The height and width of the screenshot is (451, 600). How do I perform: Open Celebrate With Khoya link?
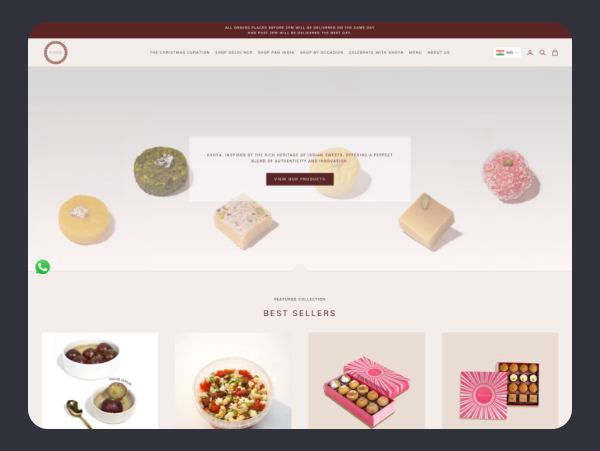(376, 52)
